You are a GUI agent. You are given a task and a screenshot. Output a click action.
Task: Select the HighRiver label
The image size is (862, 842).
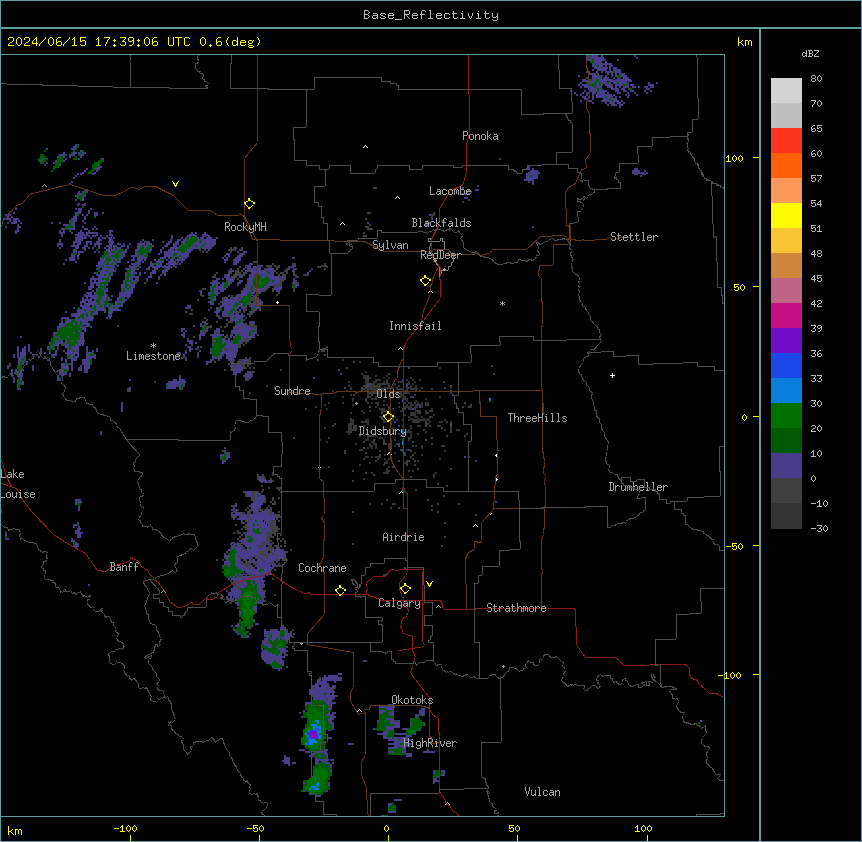430,743
